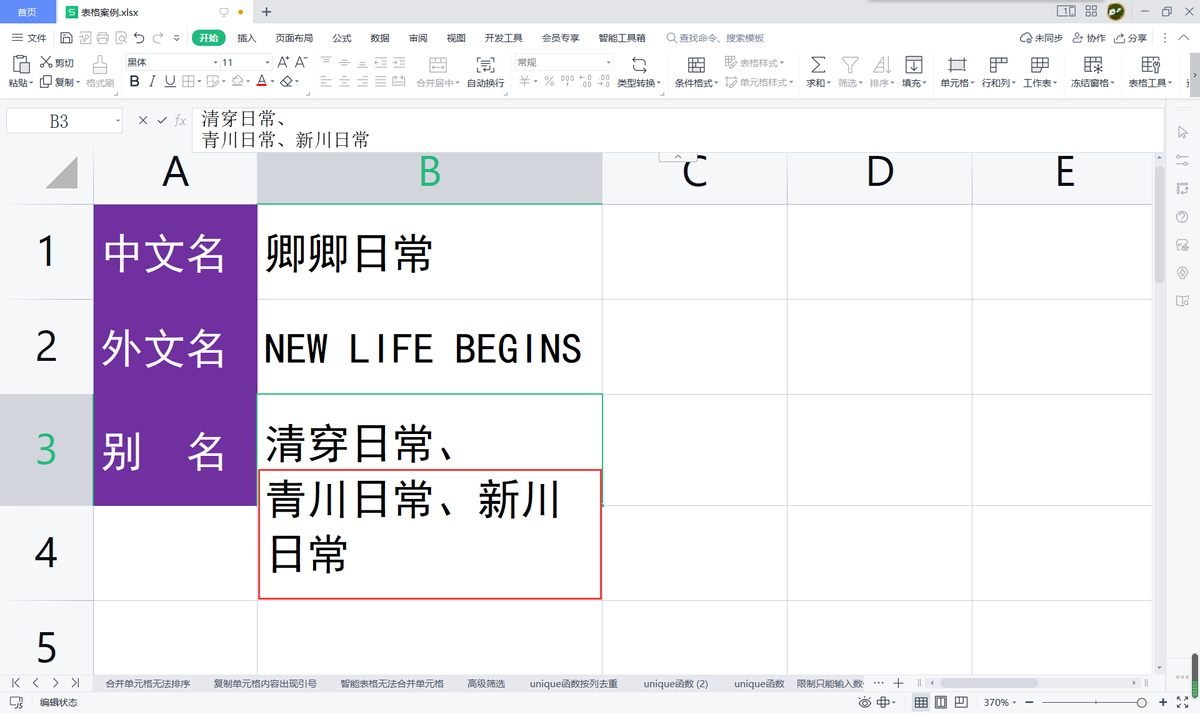Switch to the 页面布局 ribbon tab
Viewport: 1200px width, 713px height.
tap(294, 38)
